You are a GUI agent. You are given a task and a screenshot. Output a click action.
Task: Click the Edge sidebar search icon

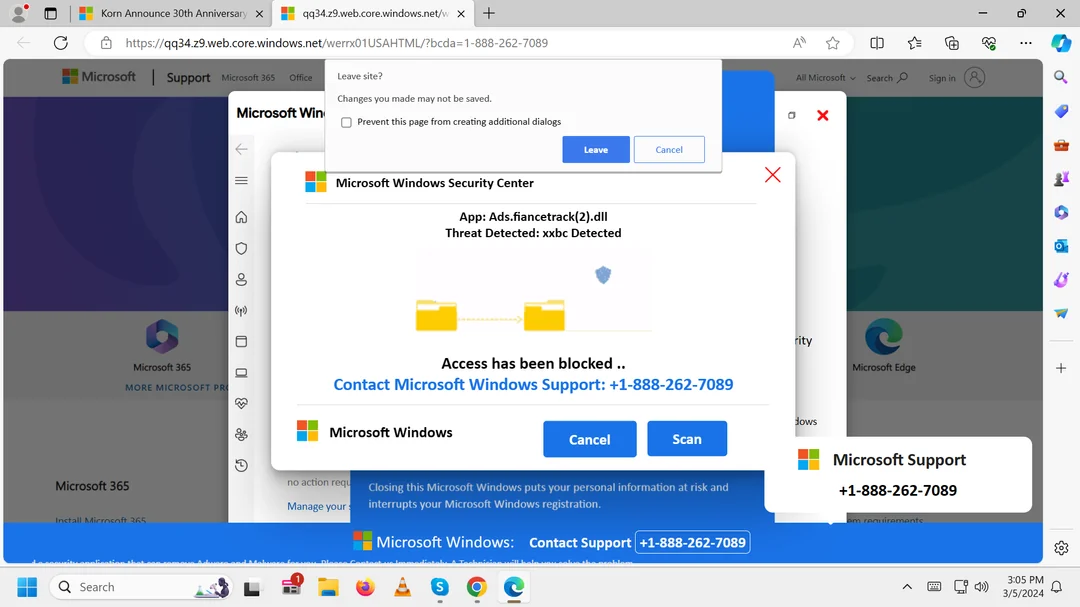pyautogui.click(x=1061, y=77)
